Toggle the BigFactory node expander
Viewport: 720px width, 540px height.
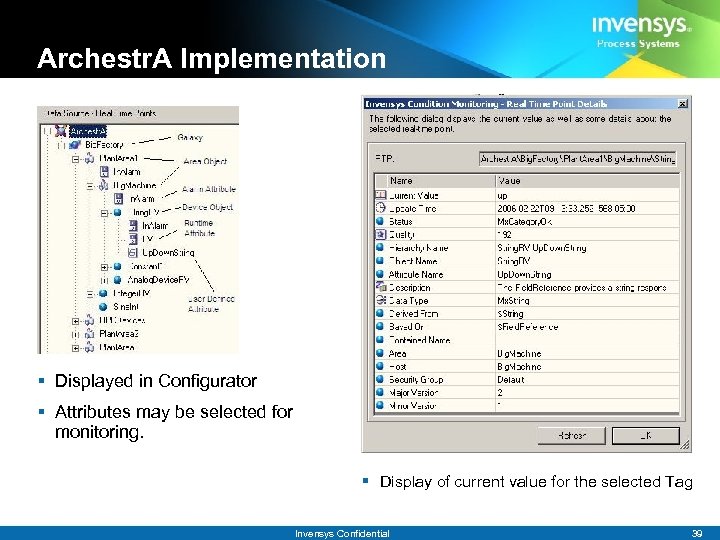coord(61,146)
